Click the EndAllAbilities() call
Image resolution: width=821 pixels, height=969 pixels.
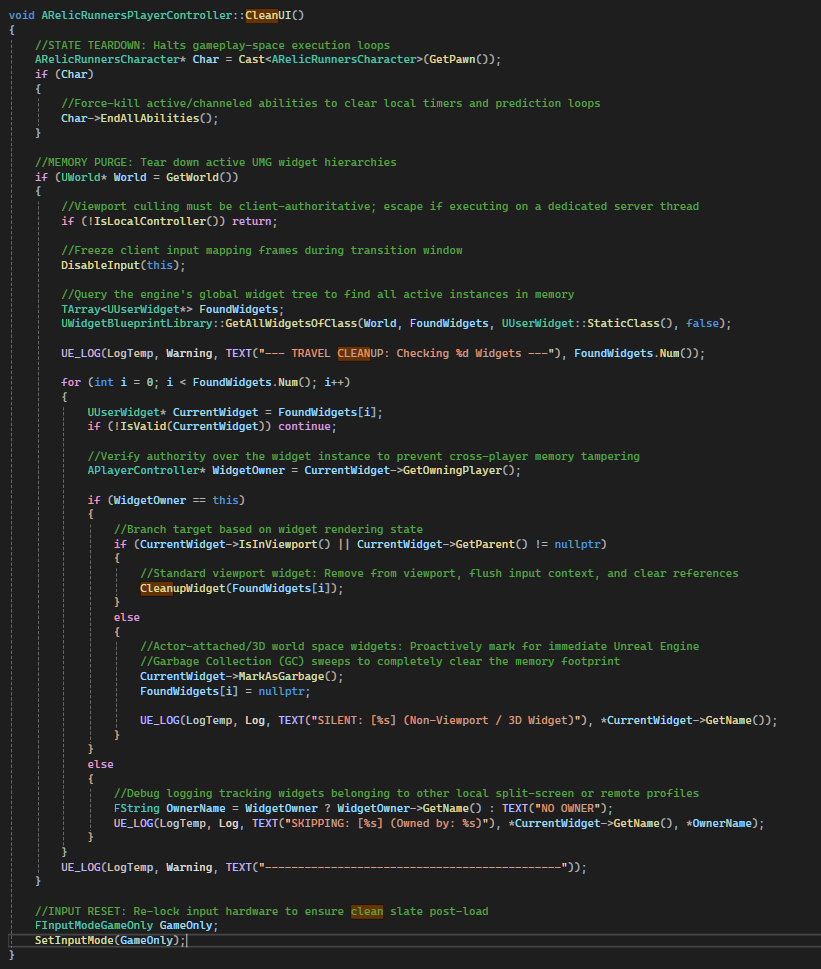(156, 118)
